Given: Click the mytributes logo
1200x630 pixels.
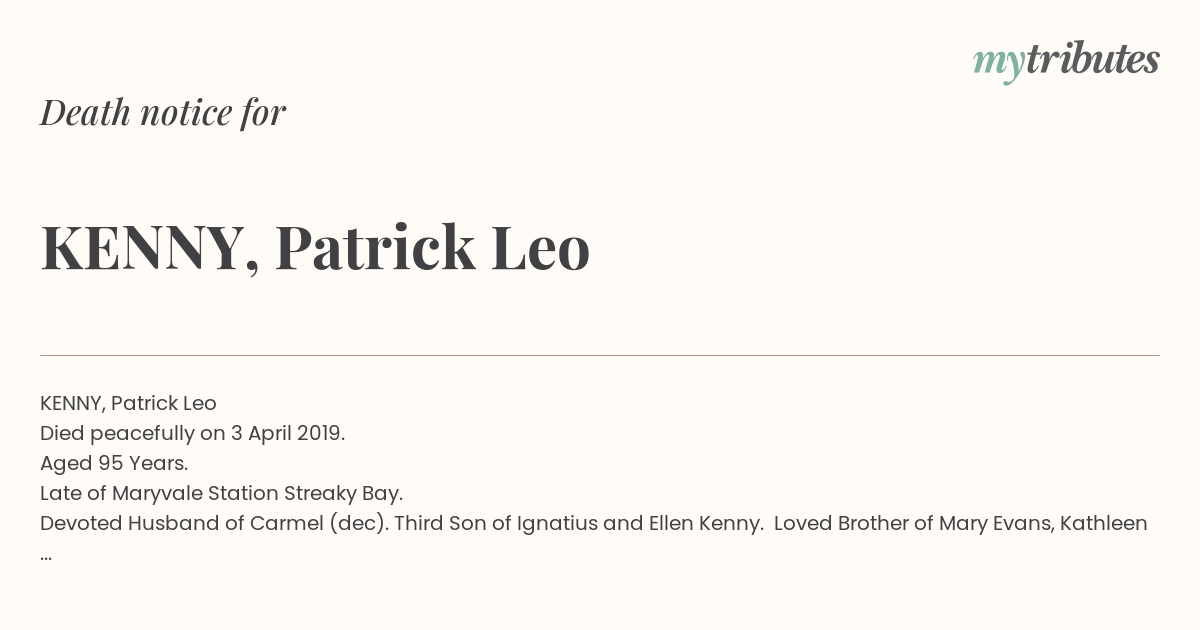Looking at the screenshot, I should 1065,61.
